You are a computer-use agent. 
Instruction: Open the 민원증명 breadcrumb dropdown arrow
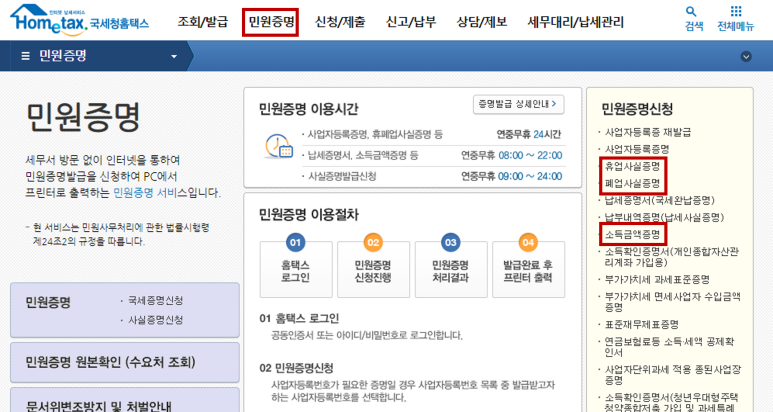coord(174,57)
